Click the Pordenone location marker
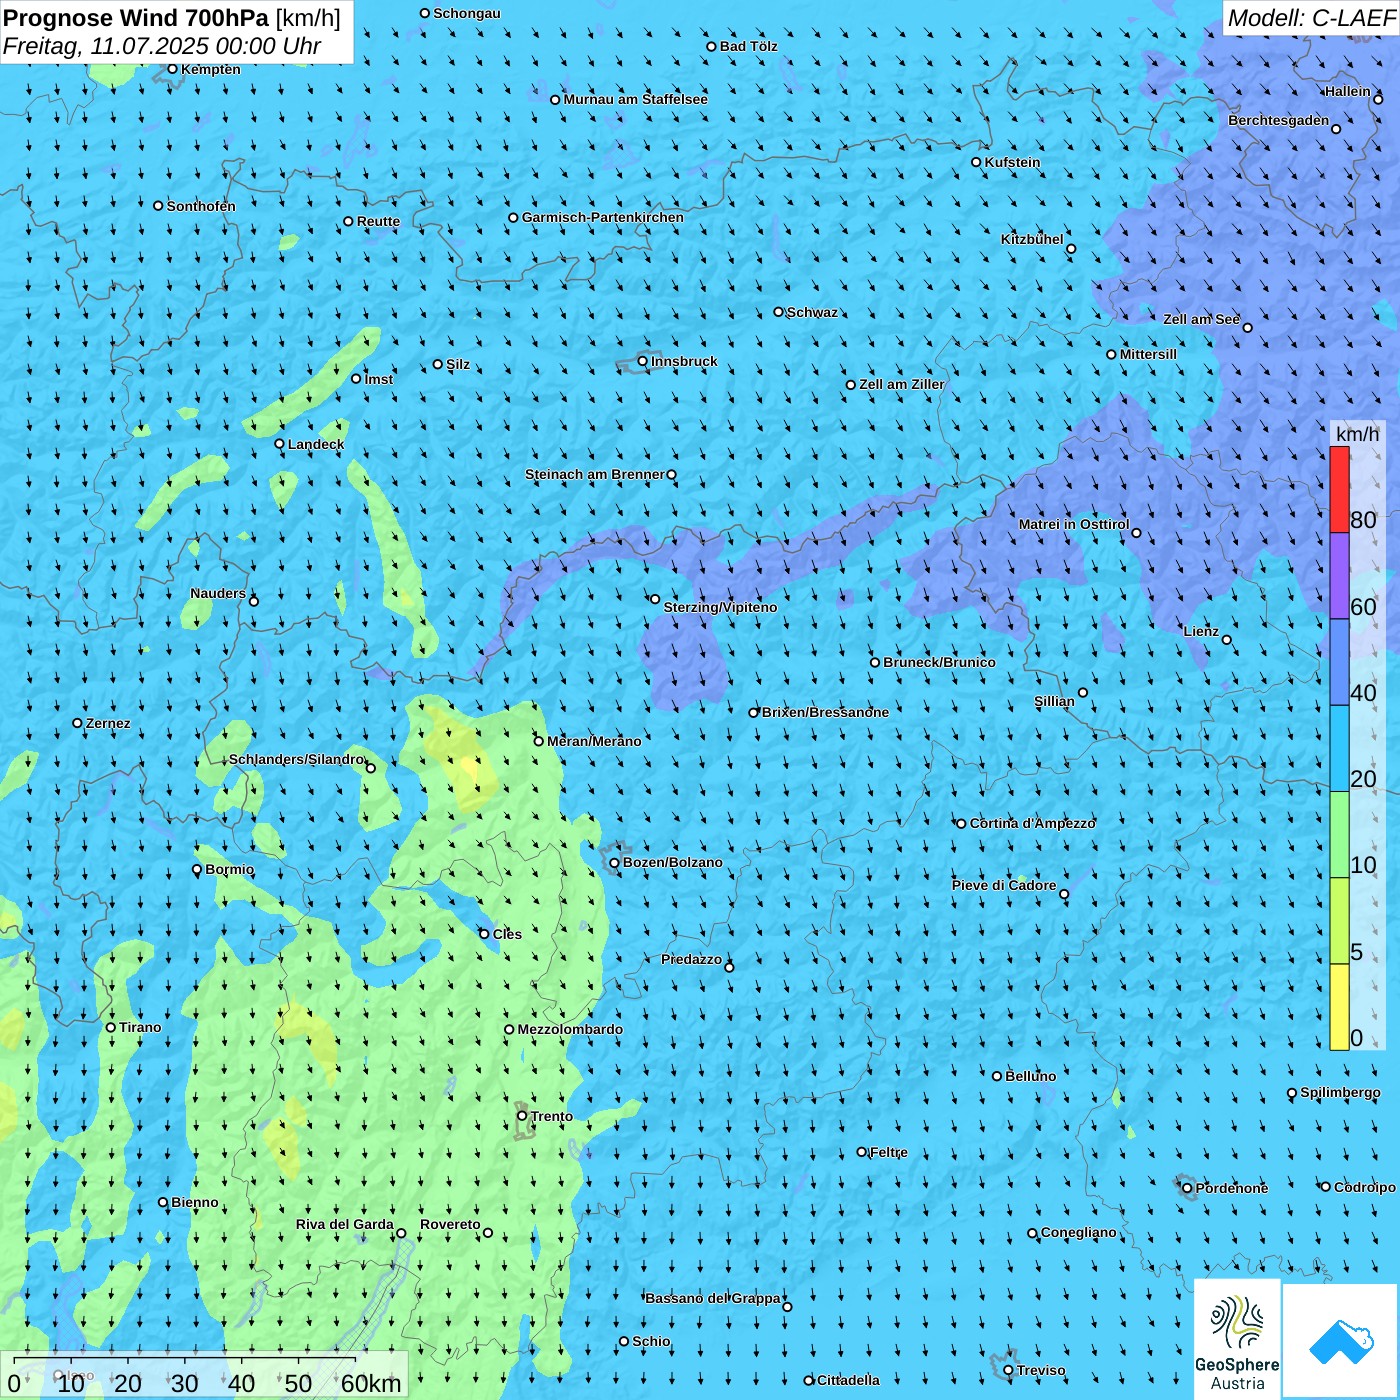Viewport: 1400px width, 1400px height. tap(1188, 1188)
